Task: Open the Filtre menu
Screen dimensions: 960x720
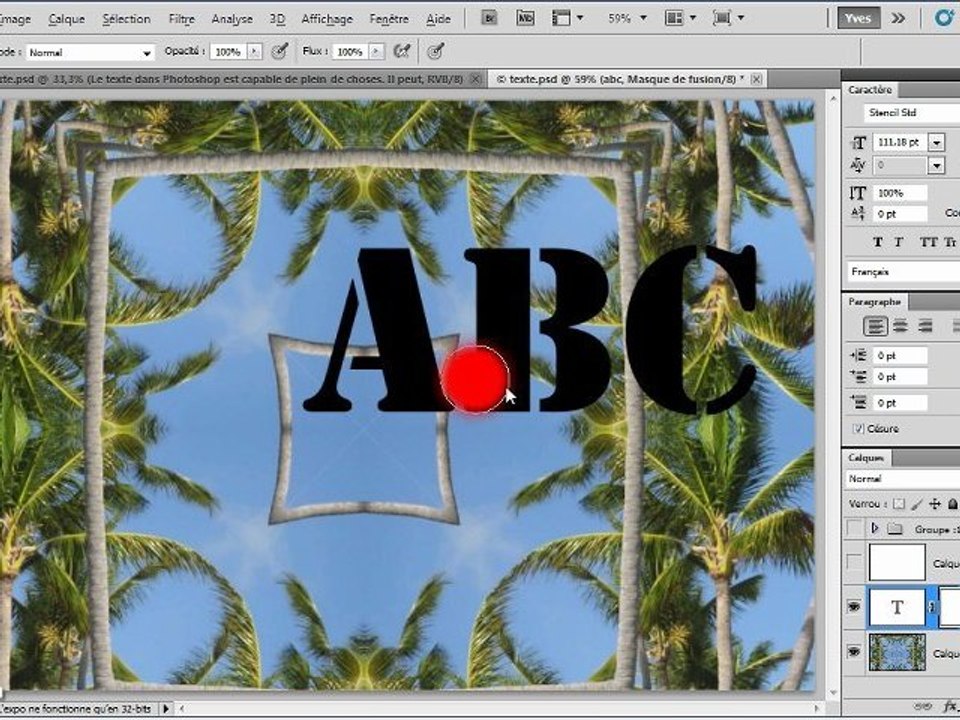Action: (182, 19)
